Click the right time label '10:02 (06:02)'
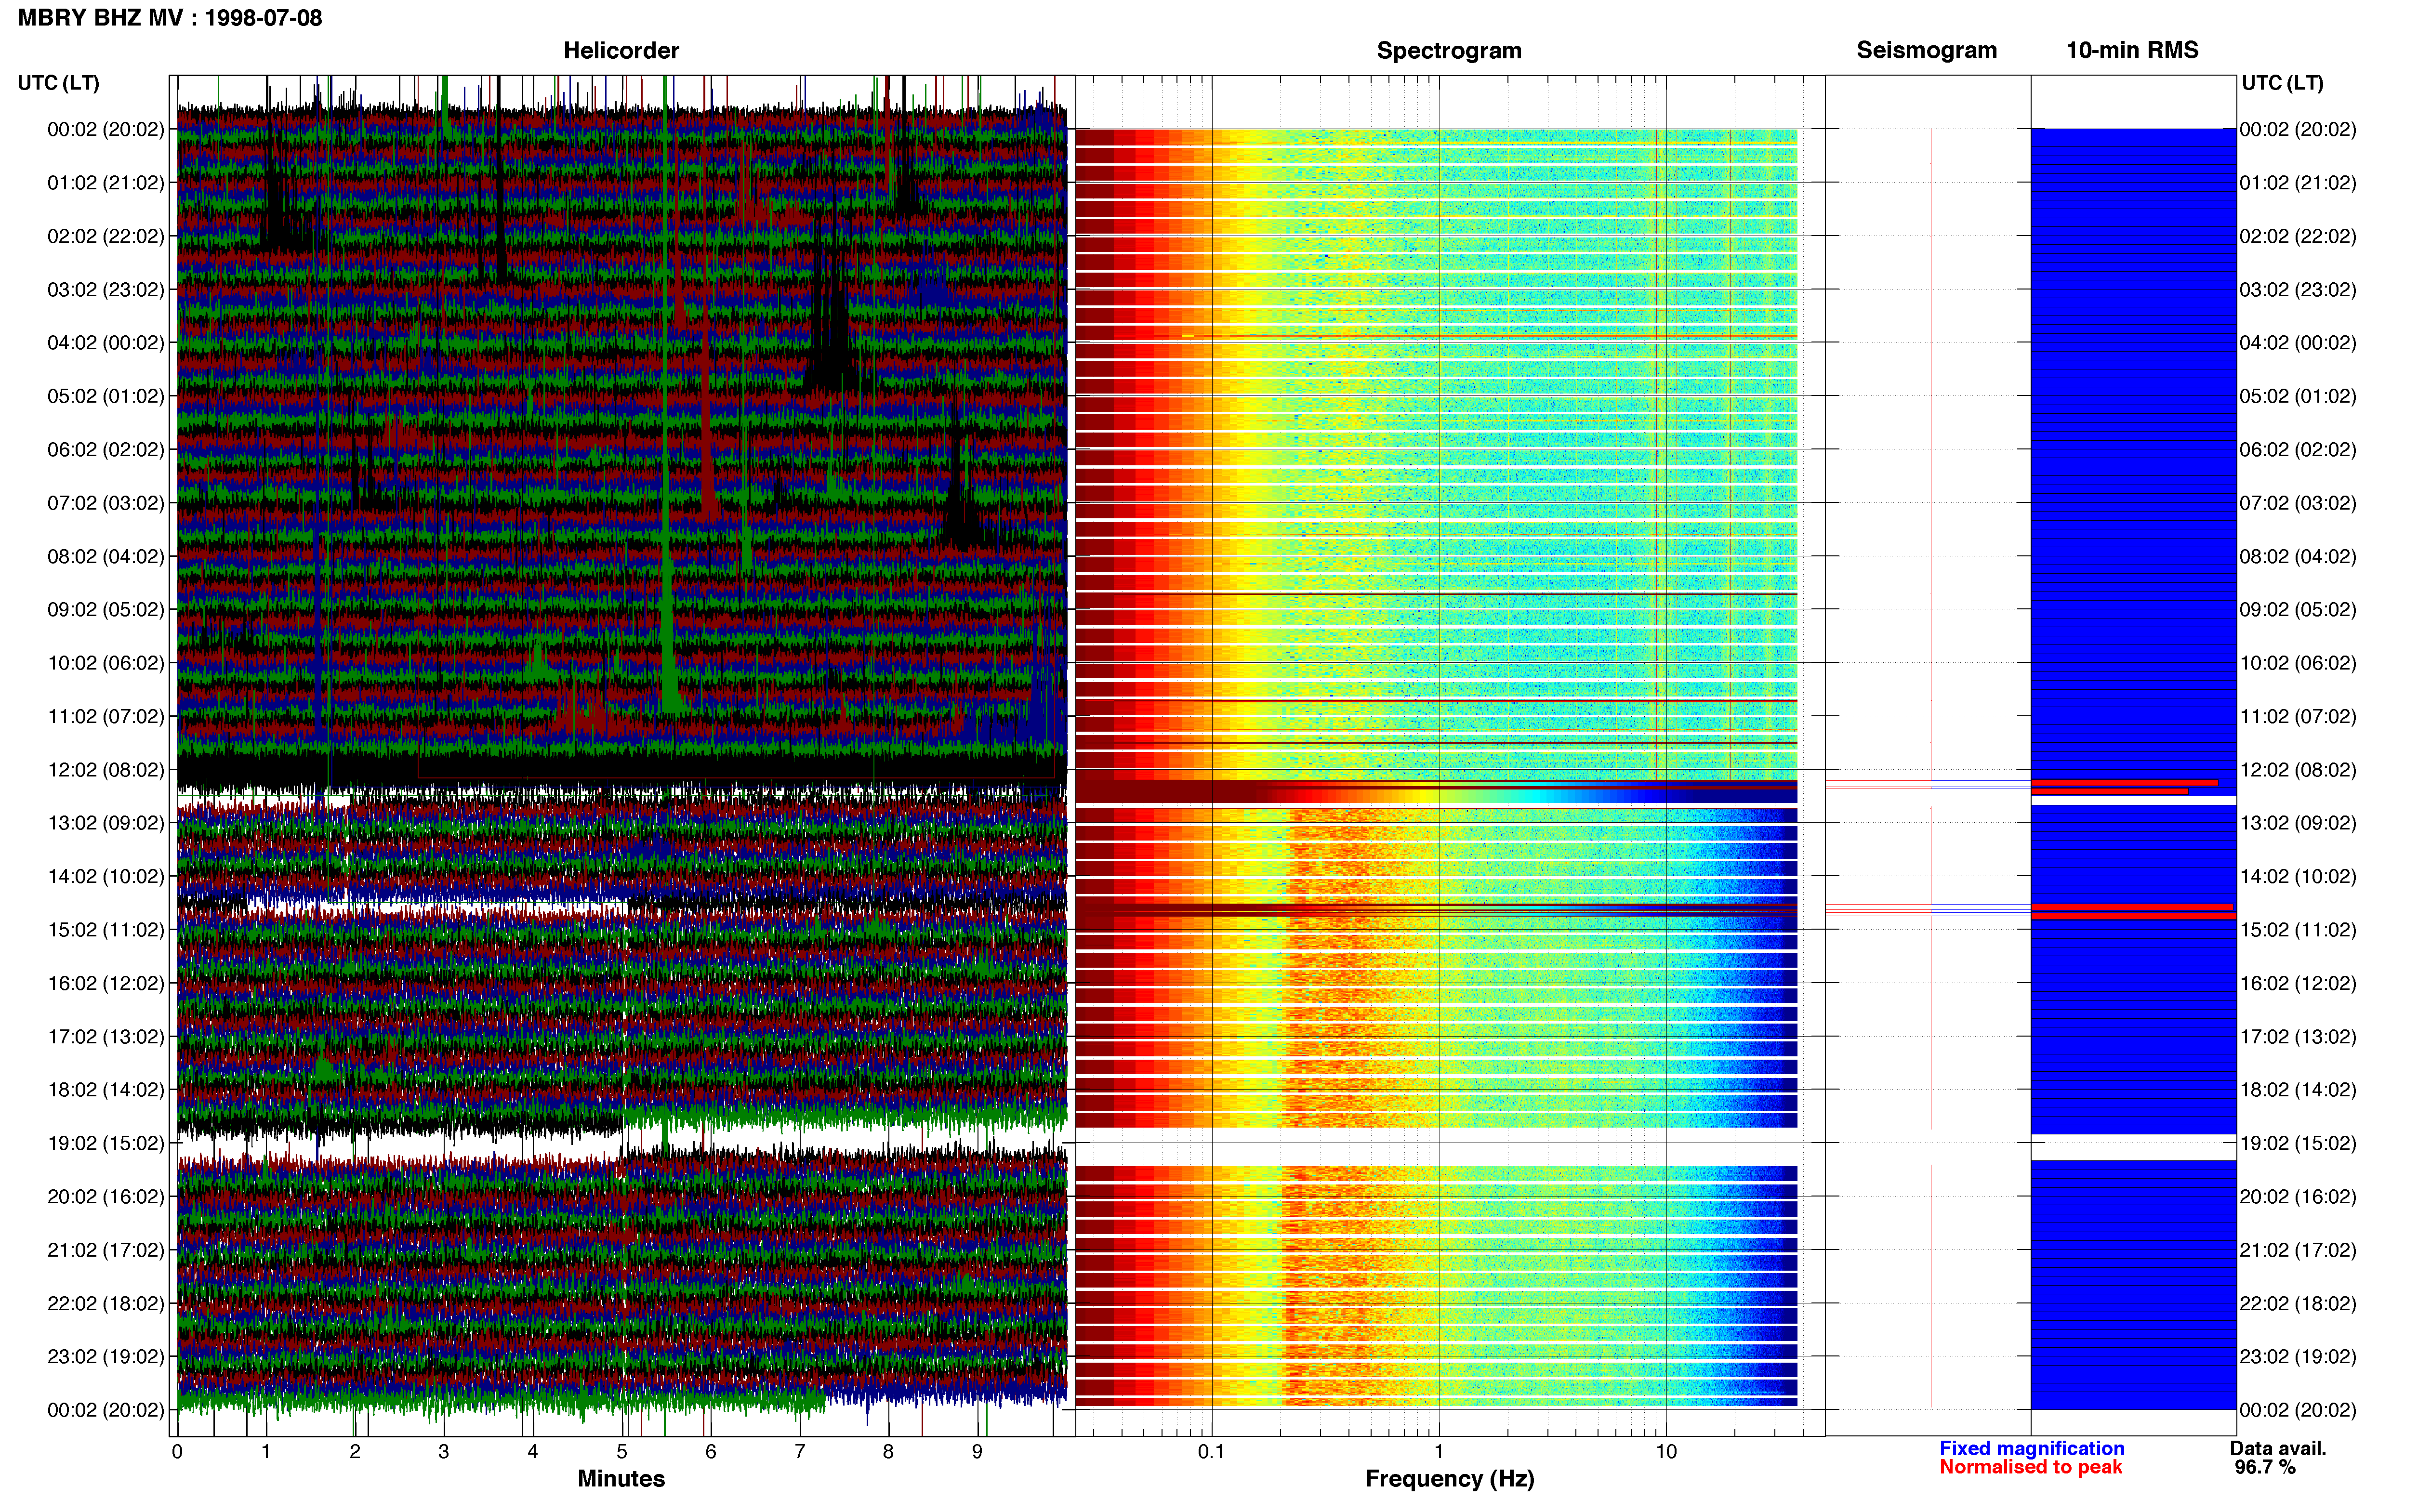The image size is (2418, 1512). tap(2298, 663)
